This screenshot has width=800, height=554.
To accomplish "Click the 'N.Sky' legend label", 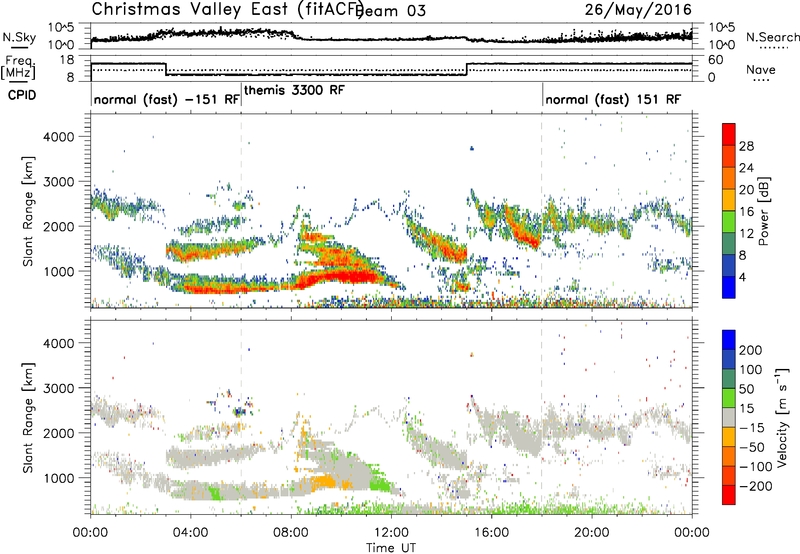I will point(19,37).
